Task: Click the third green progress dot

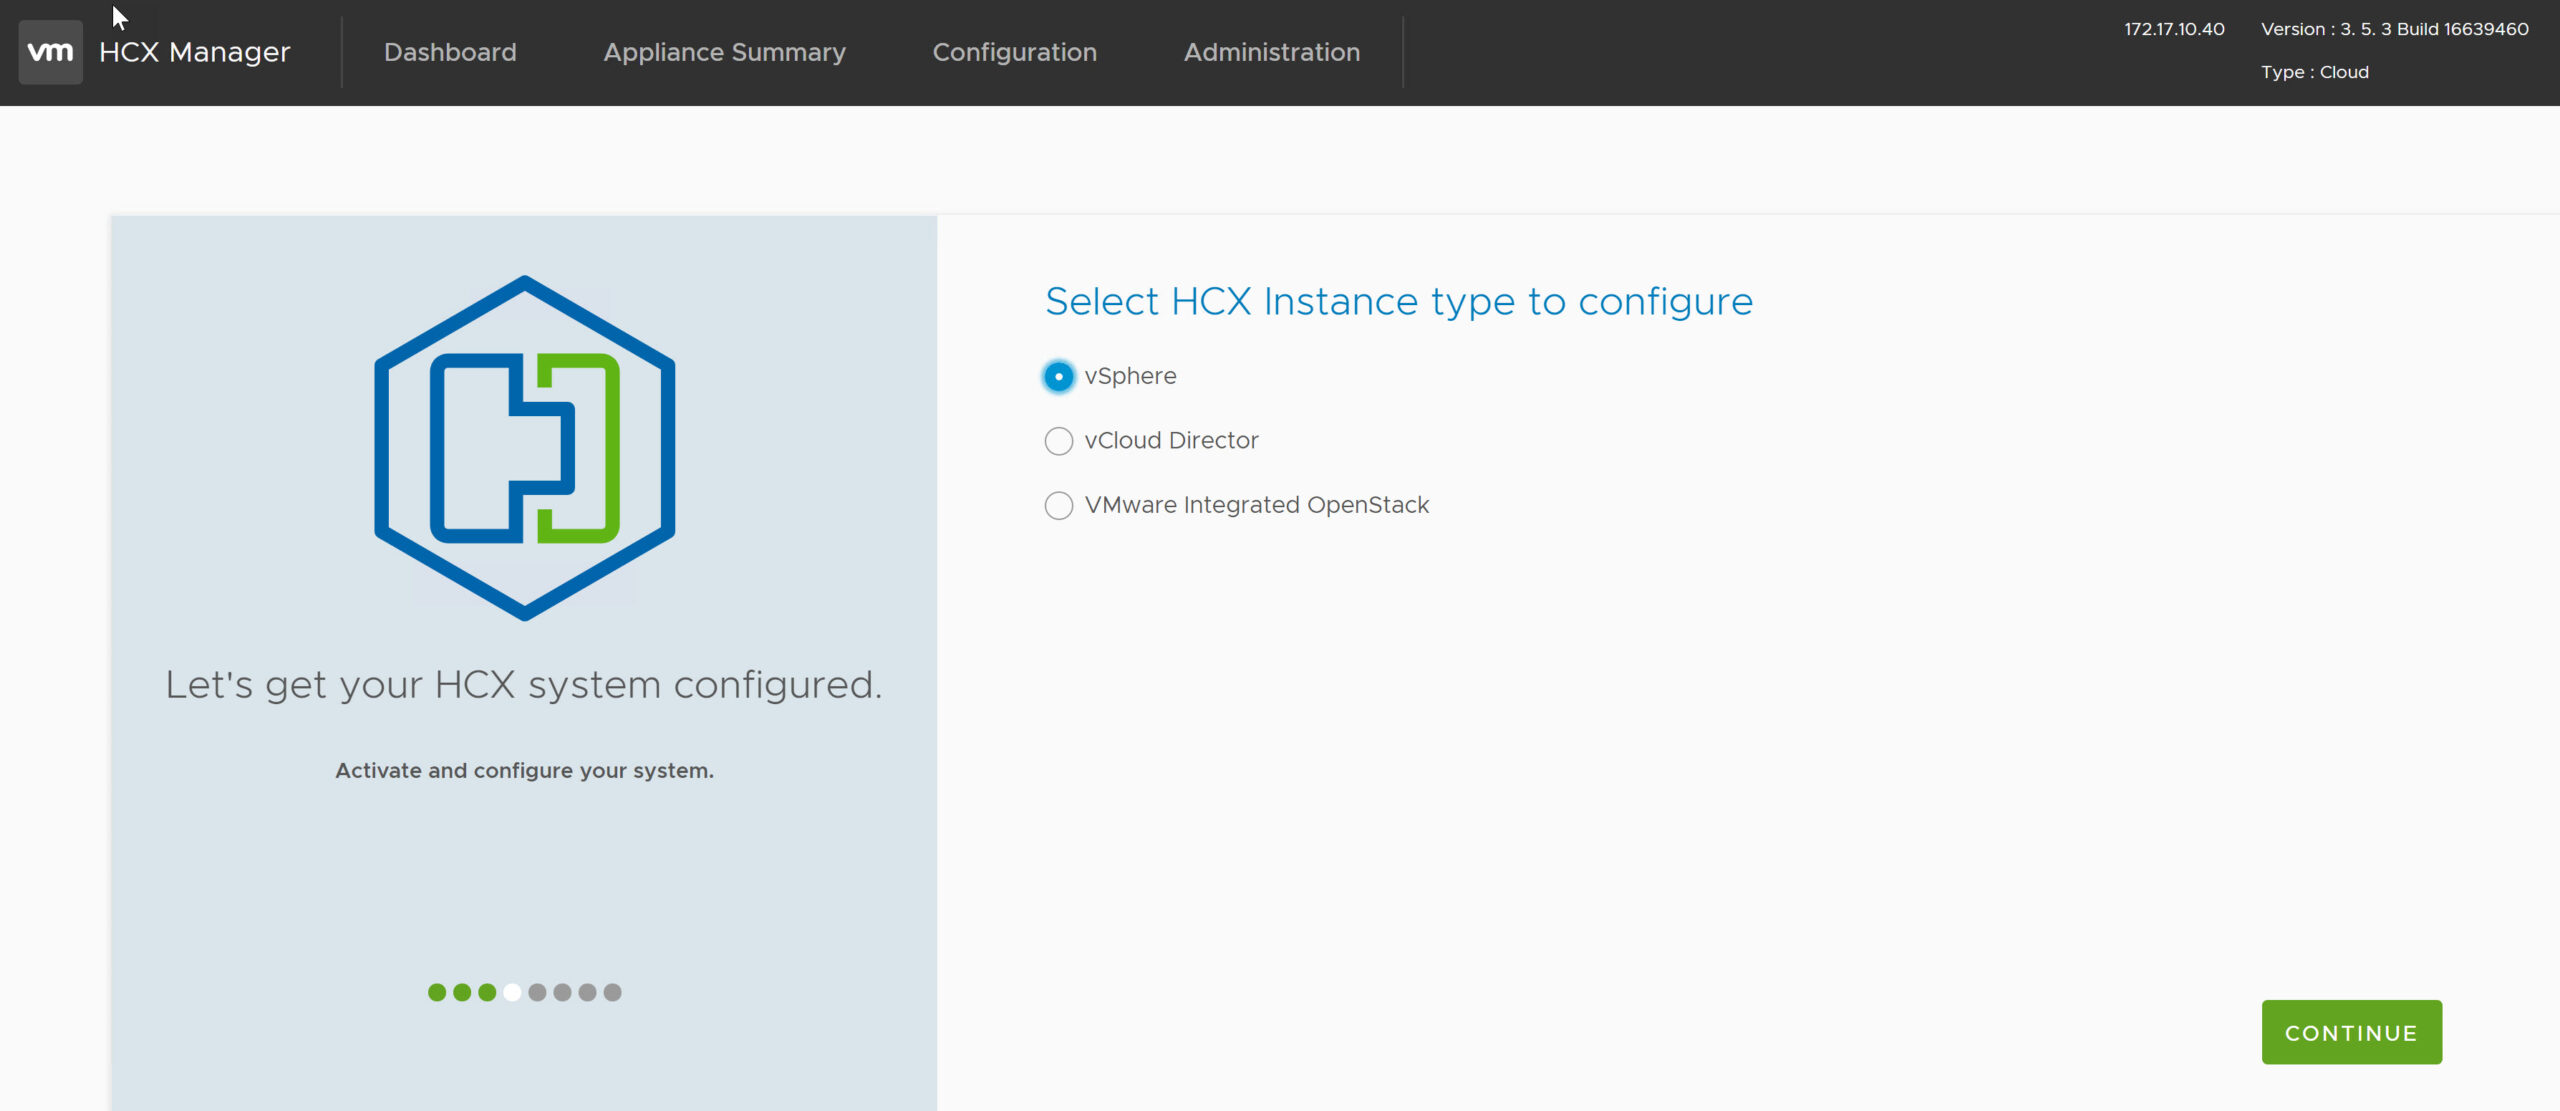Action: [487, 992]
